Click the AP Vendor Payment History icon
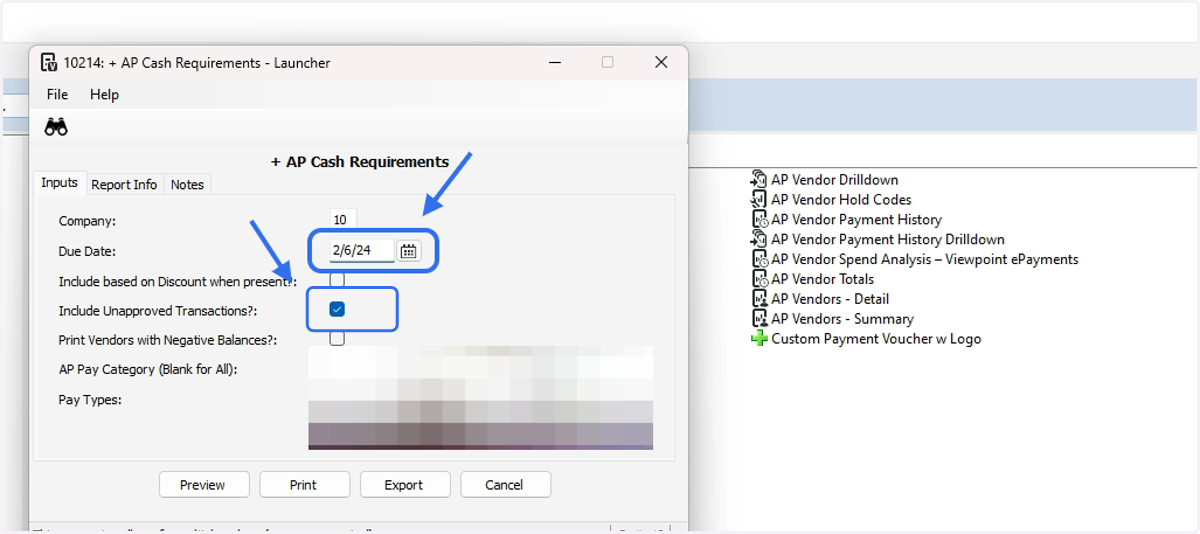Screen dimensions: 1200x534 pyautogui.click(x=758, y=220)
